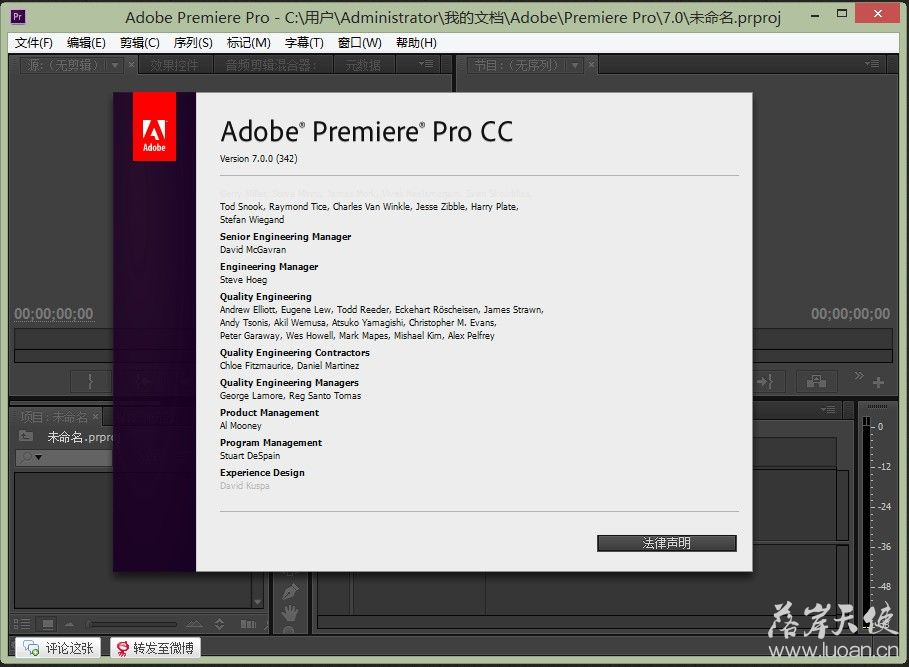Click the zoom-in mountain icon in Project panel
Viewport: 909px width, 667px height.
pyautogui.click(x=194, y=624)
